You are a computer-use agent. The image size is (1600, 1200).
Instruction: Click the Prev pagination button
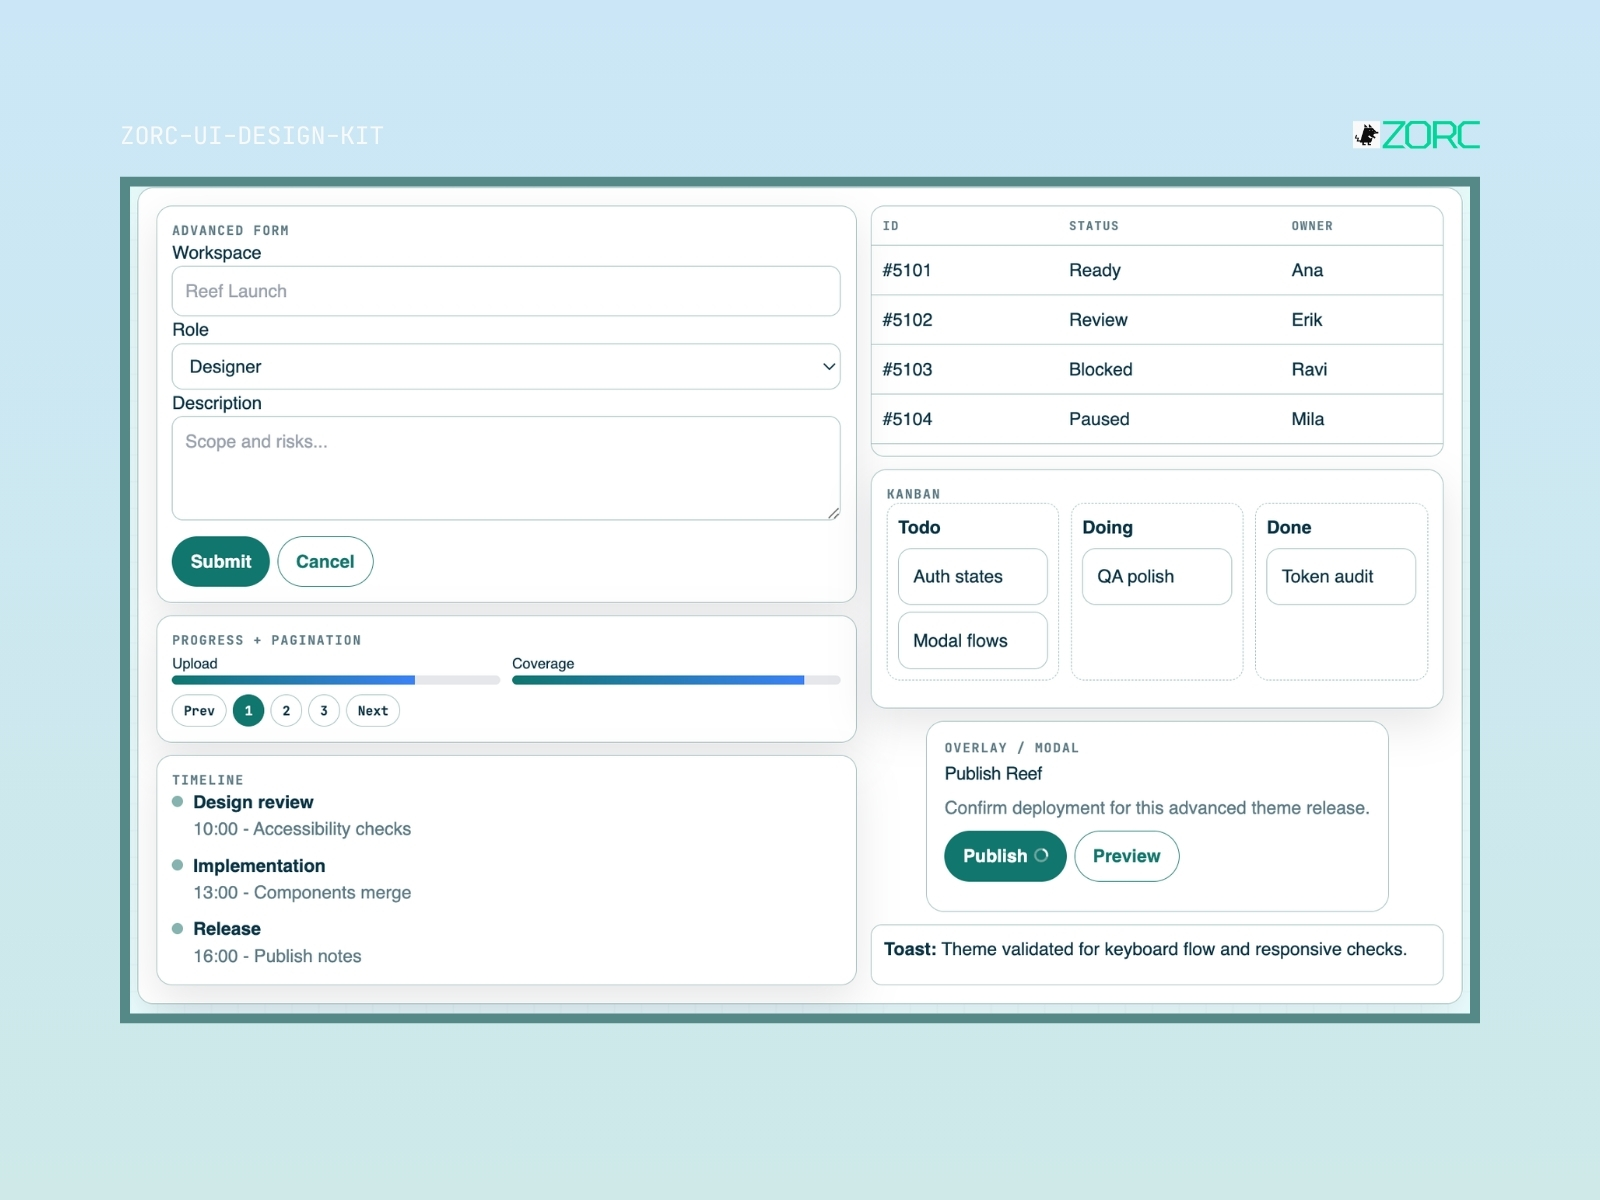point(199,711)
